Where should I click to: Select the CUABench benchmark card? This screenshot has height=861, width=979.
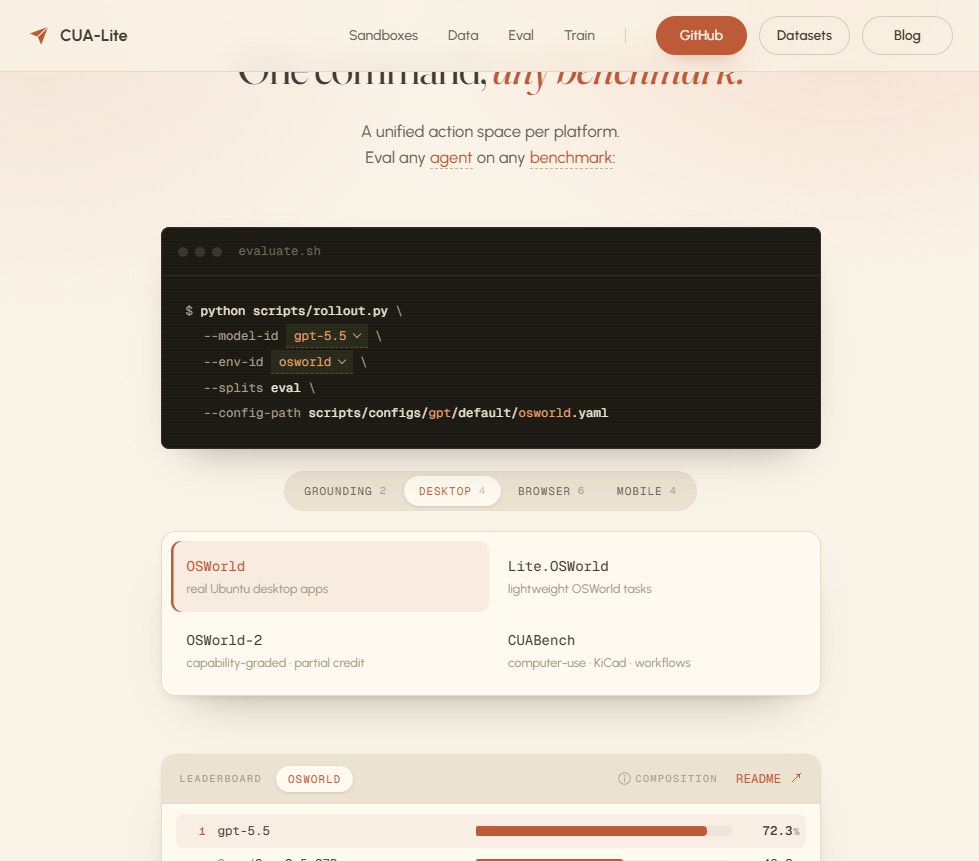pyautogui.click(x=651, y=651)
